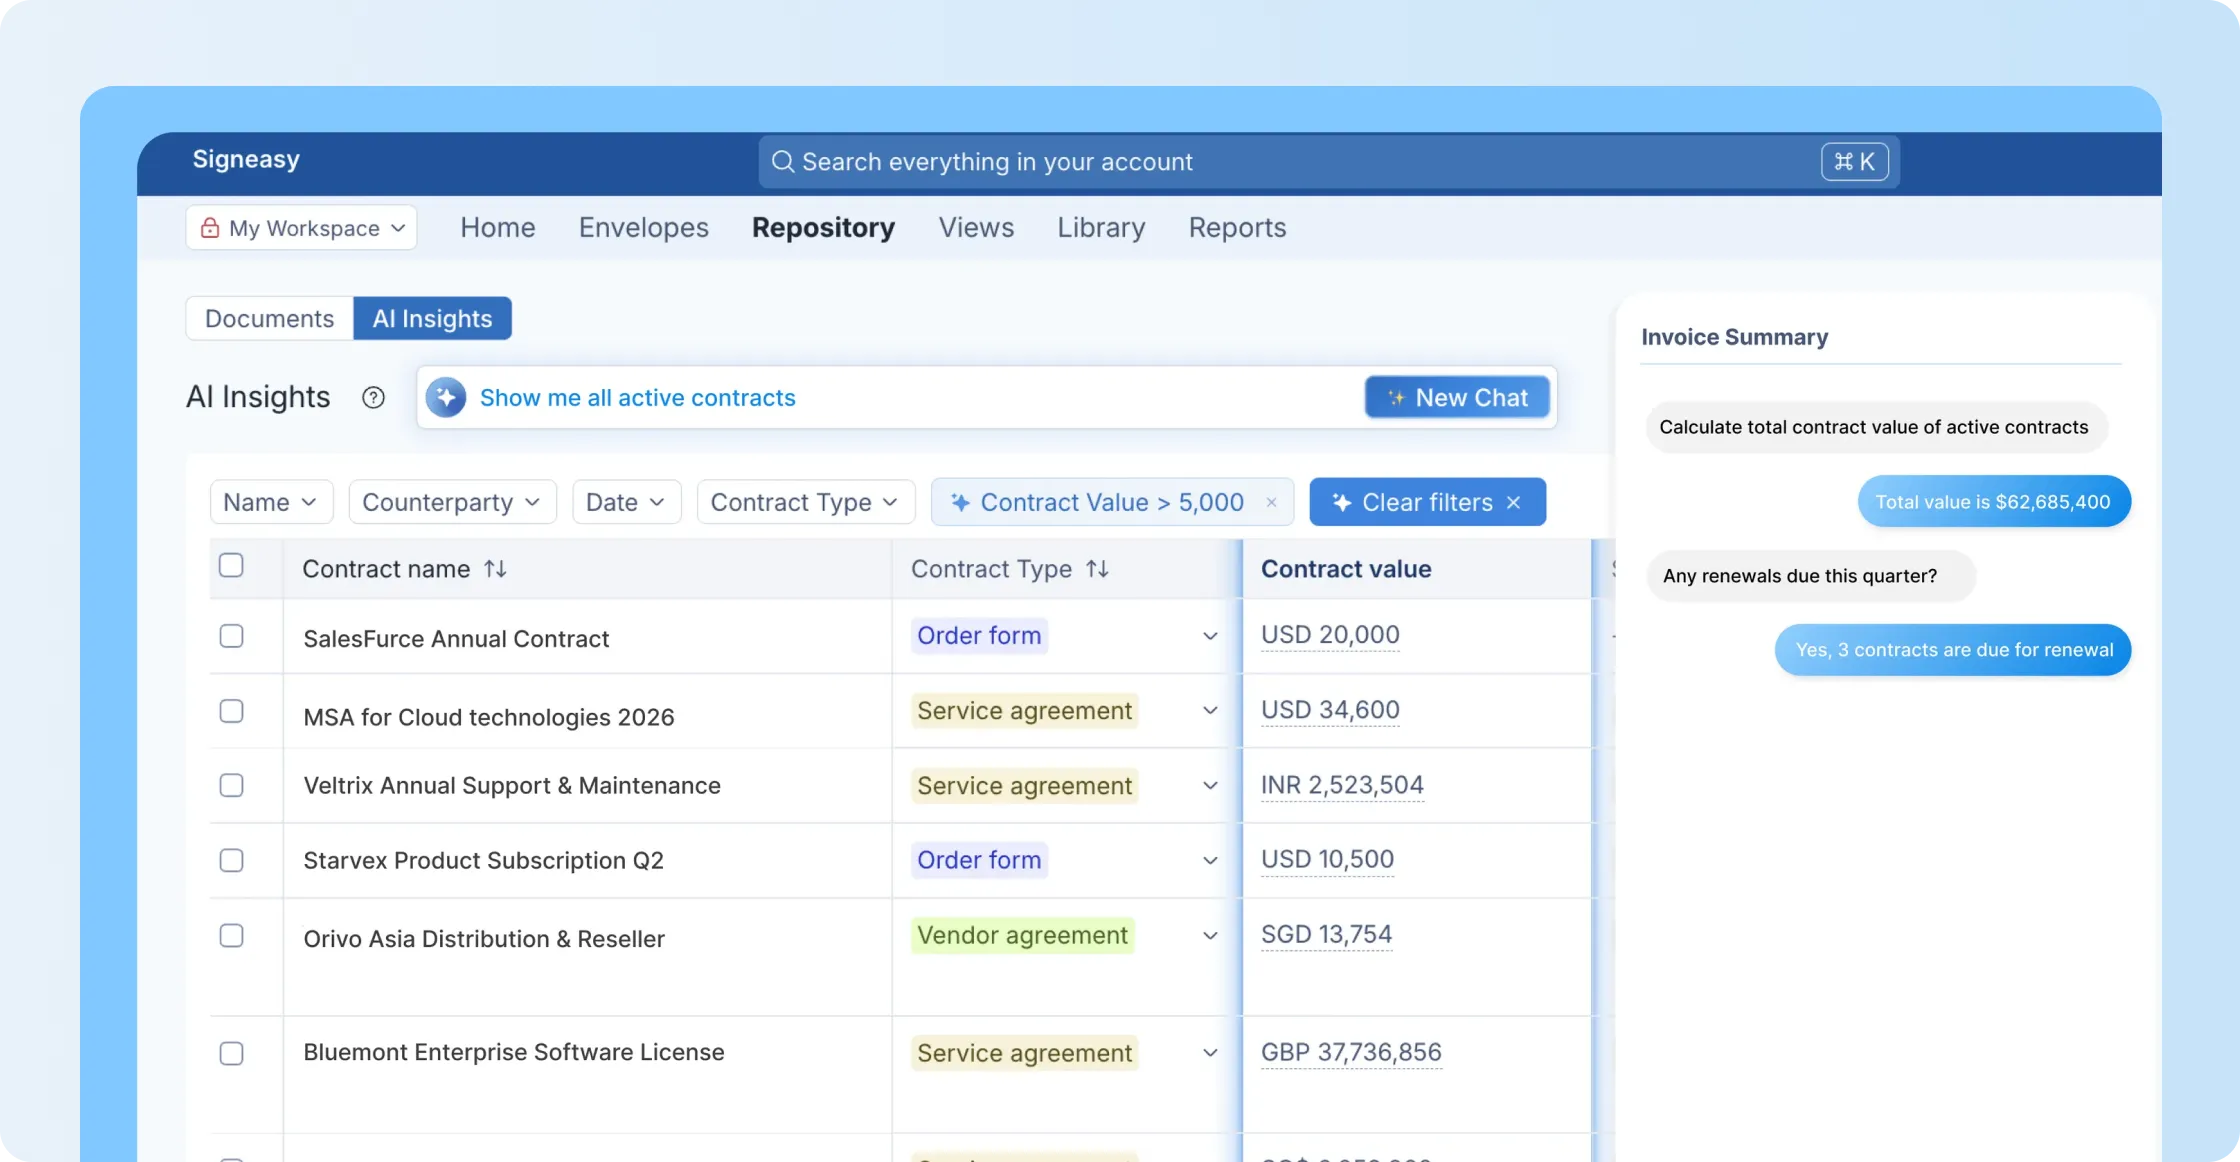Click the ⌘K shortcut badge
The width and height of the screenshot is (2240, 1162).
pyautogui.click(x=1854, y=162)
